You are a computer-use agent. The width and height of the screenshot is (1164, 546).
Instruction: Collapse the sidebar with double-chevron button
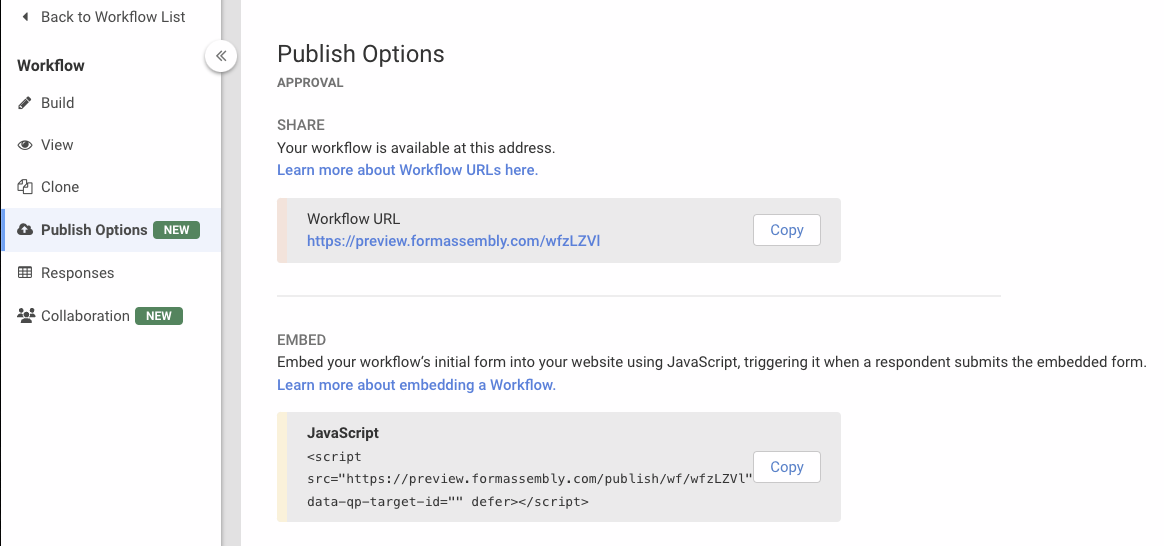tap(221, 56)
